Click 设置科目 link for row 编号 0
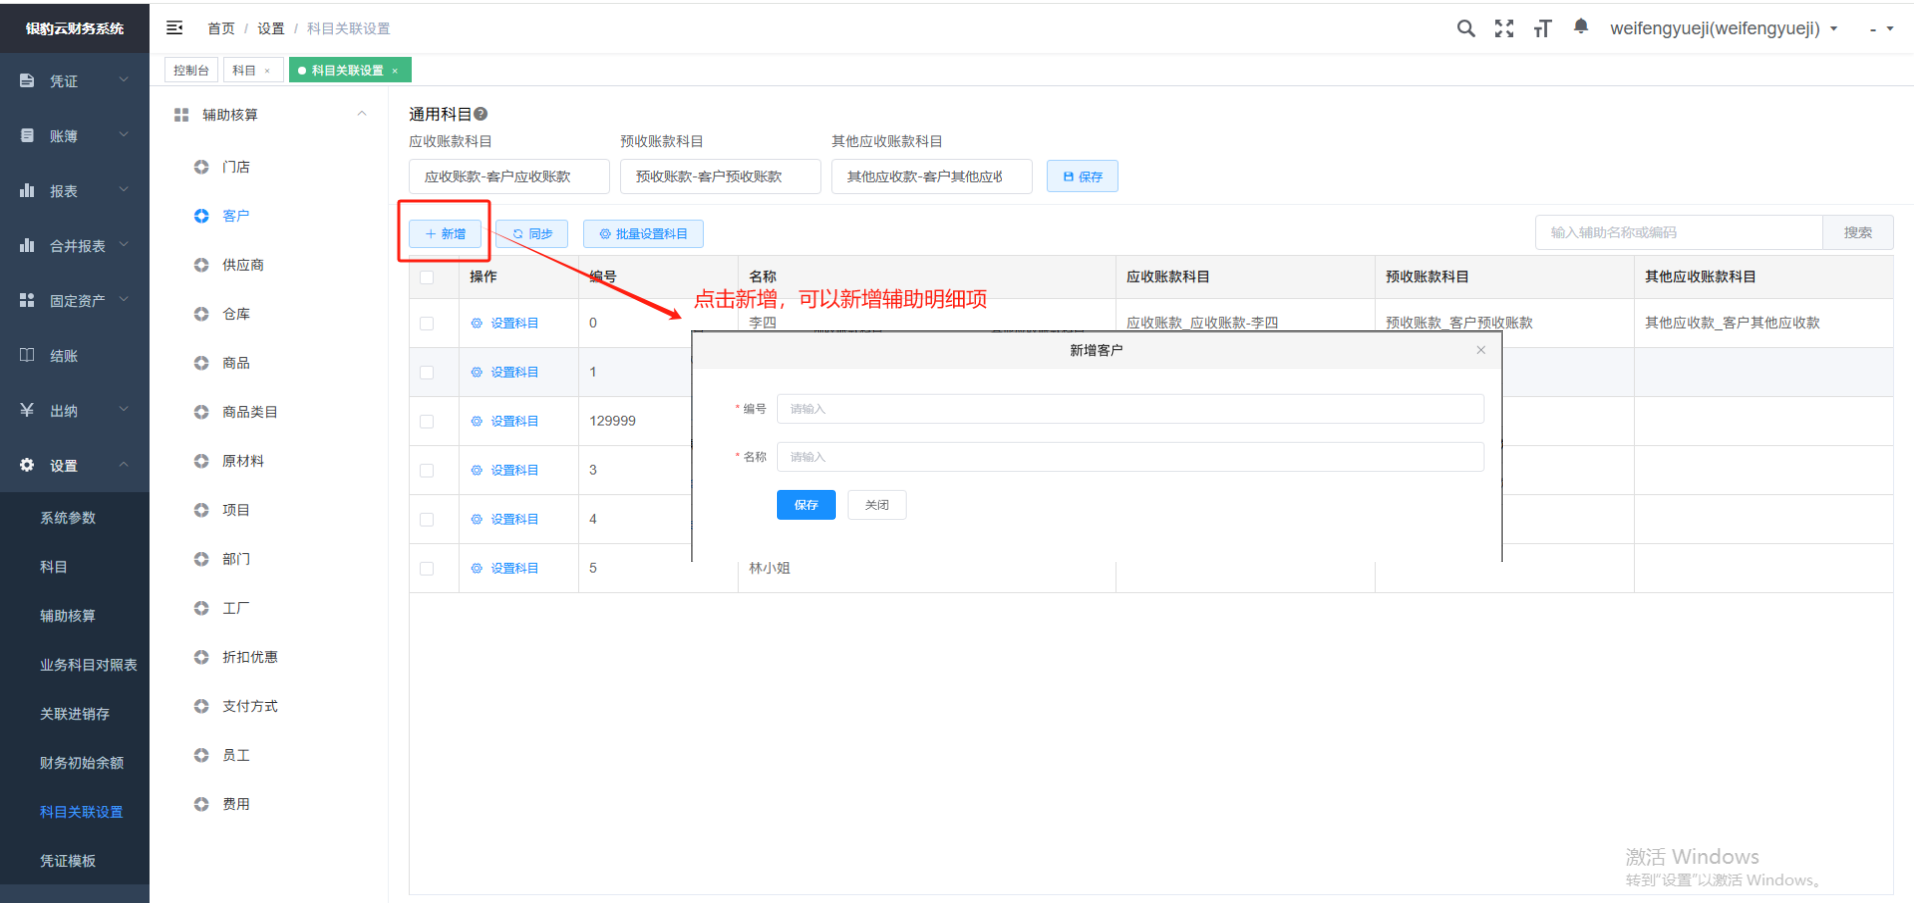This screenshot has height=903, width=1914. (505, 323)
